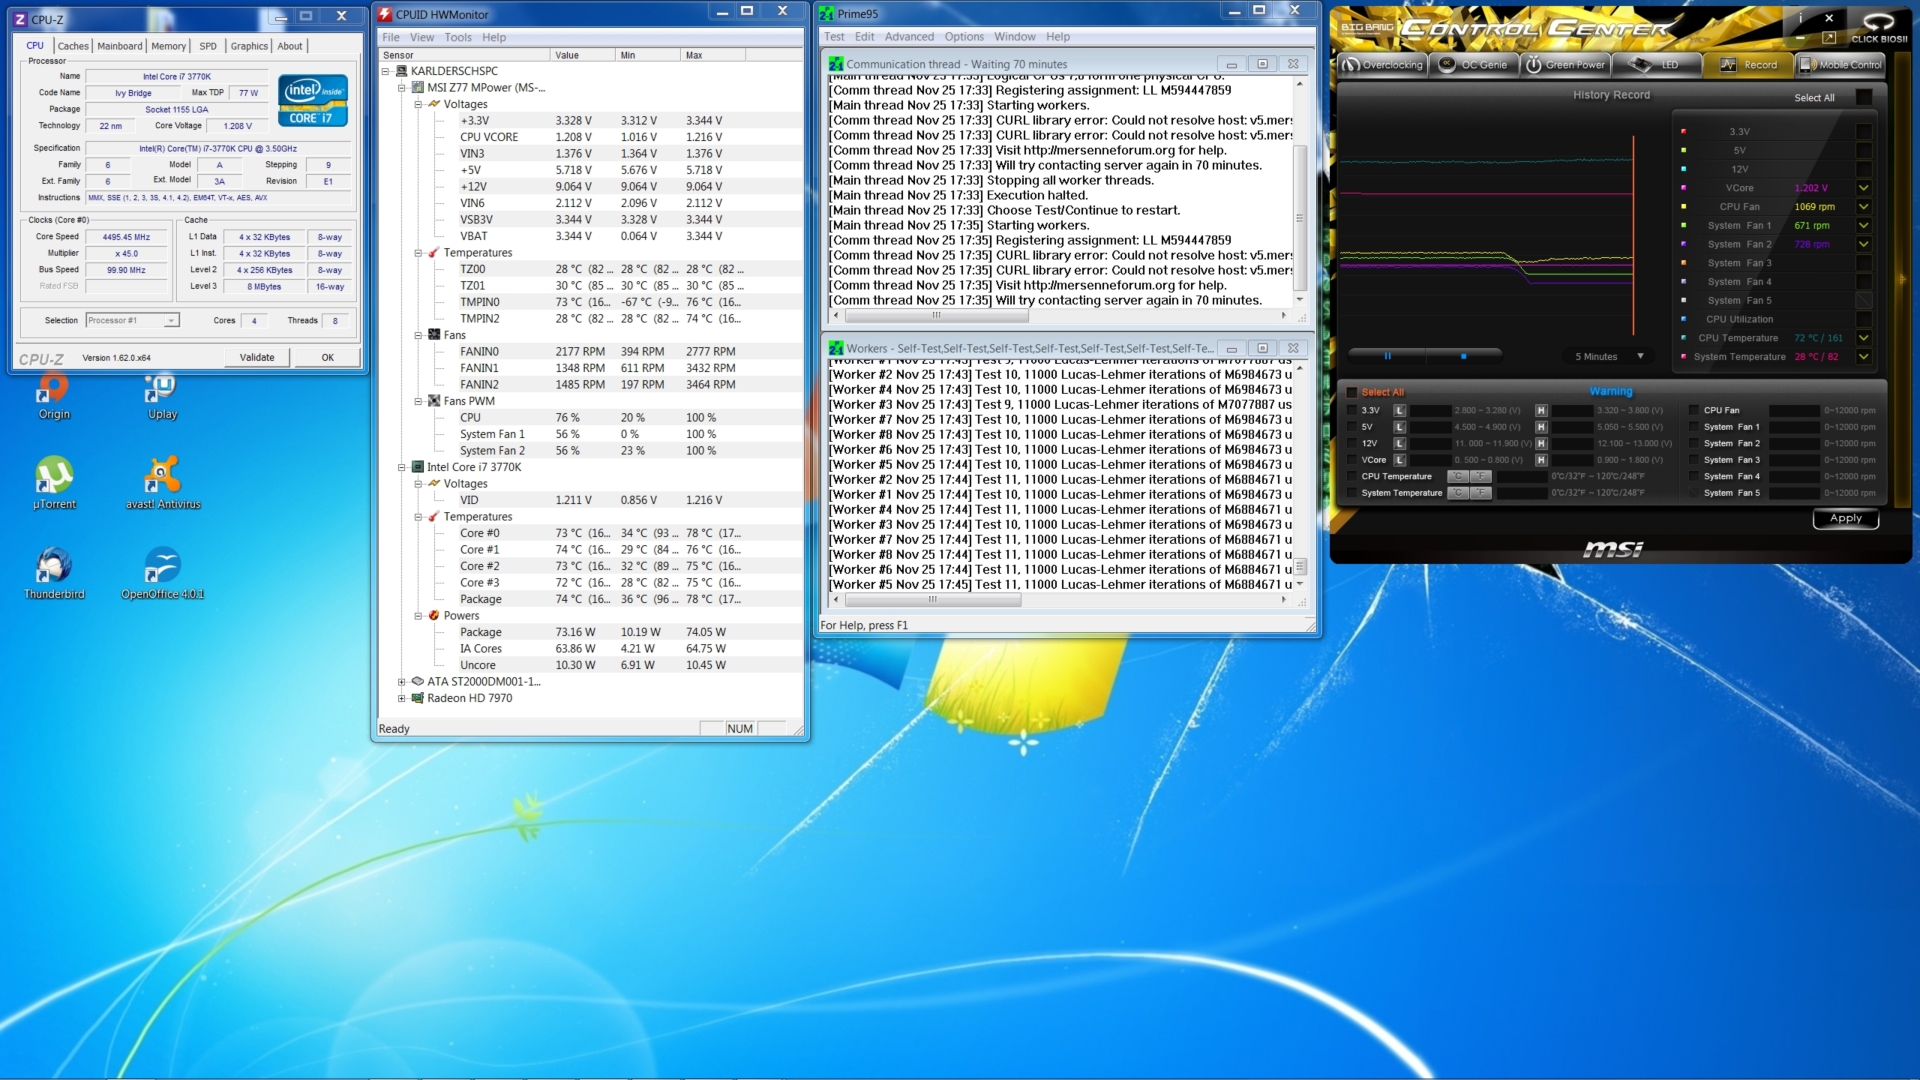Collapse the Voltages node under MSI Z77 MPower
Image resolution: width=1920 pixels, height=1080 pixels.
[x=418, y=104]
